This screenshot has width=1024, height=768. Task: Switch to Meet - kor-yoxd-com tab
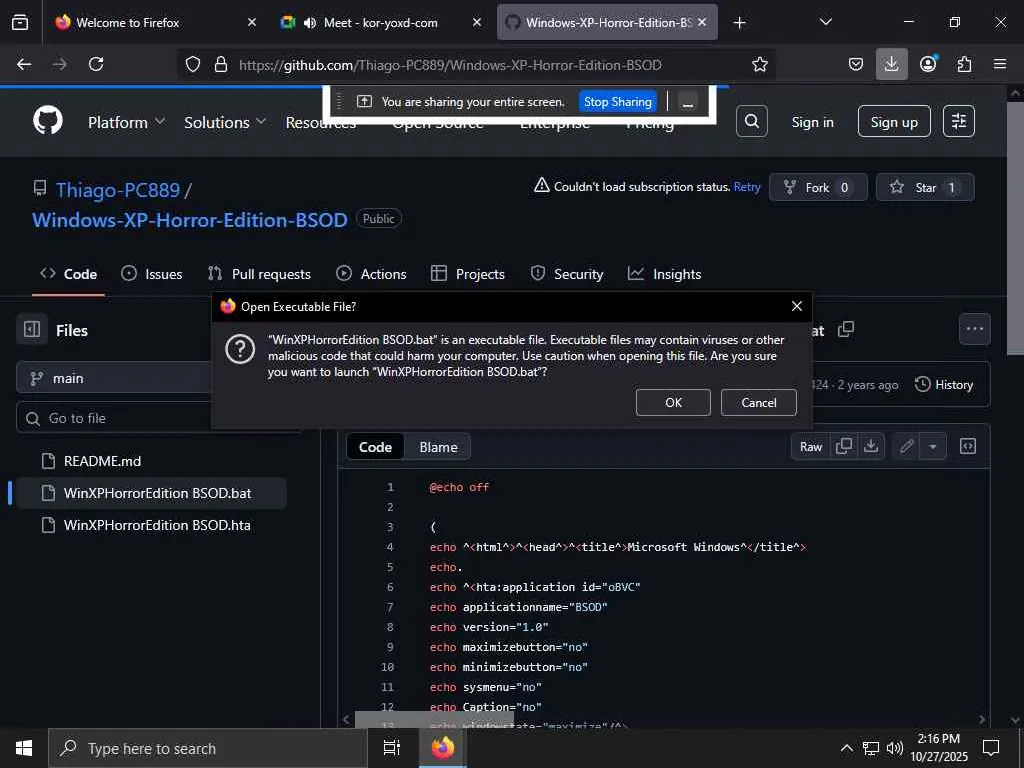pyautogui.click(x=381, y=23)
